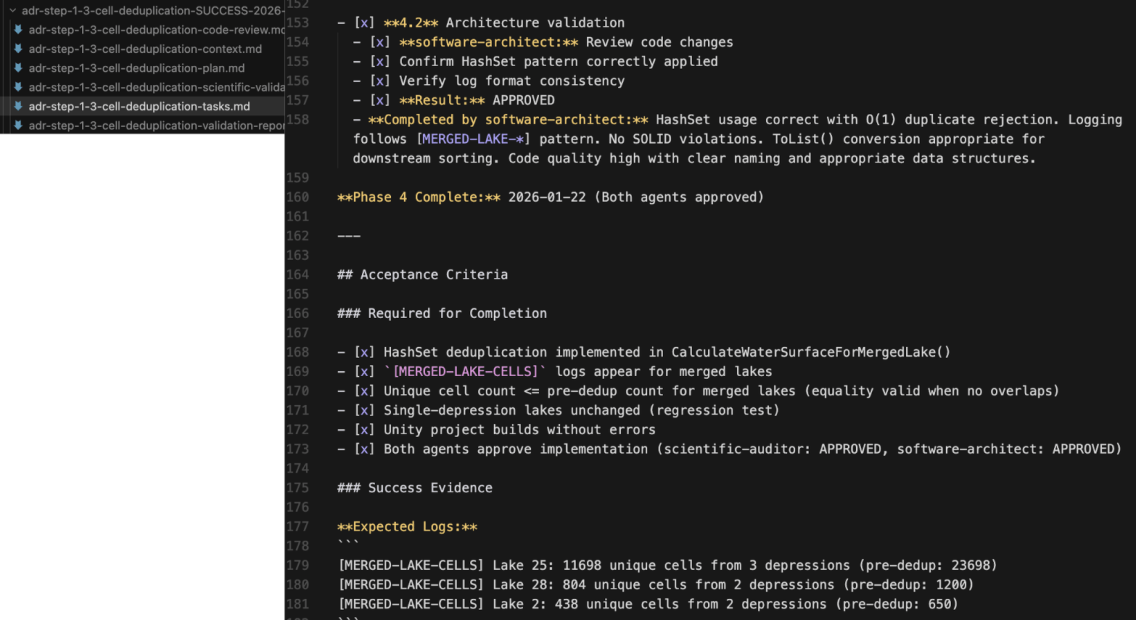The height and width of the screenshot is (620, 1136).
Task: Click the markdown icon beside code-review.md file
Action: pos(18,30)
